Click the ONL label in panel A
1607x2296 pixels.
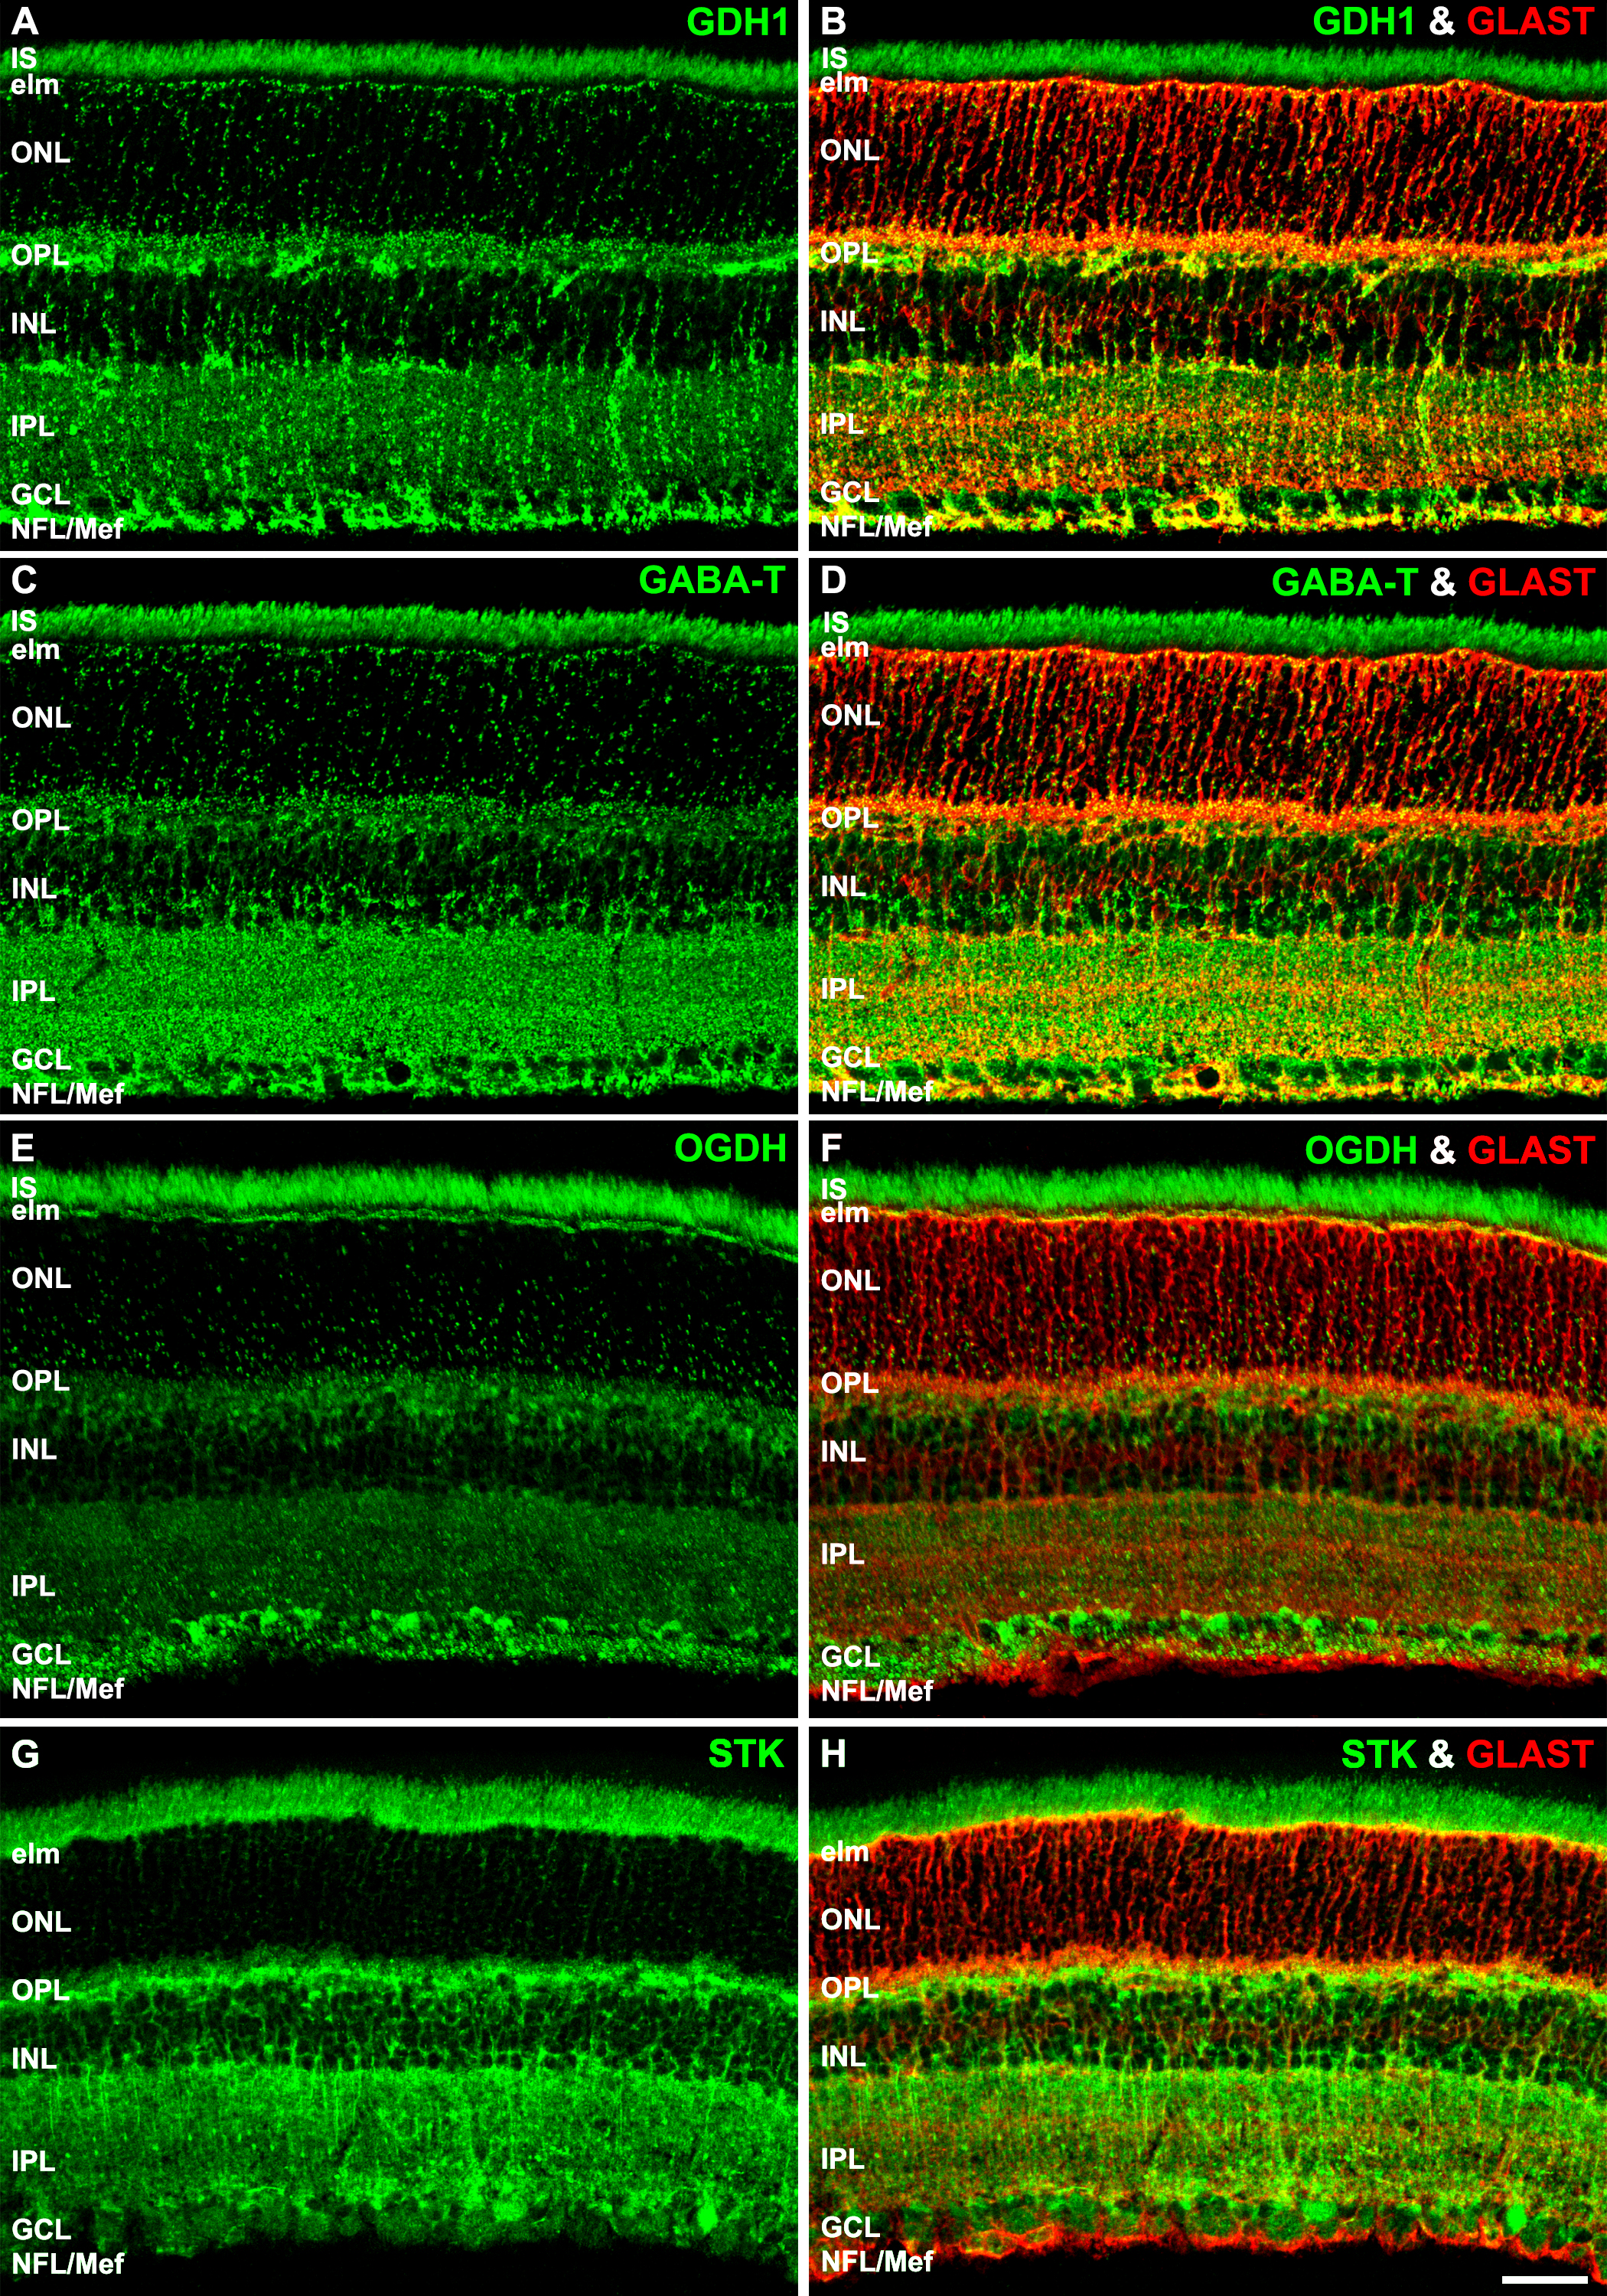click(x=41, y=153)
